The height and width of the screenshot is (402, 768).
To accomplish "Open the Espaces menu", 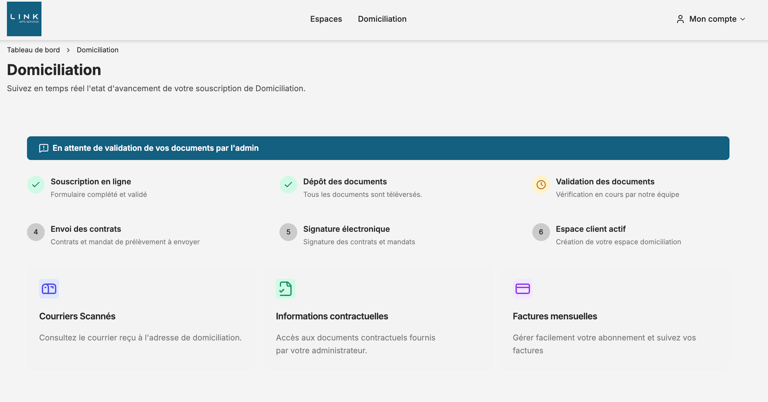I will pos(326,19).
